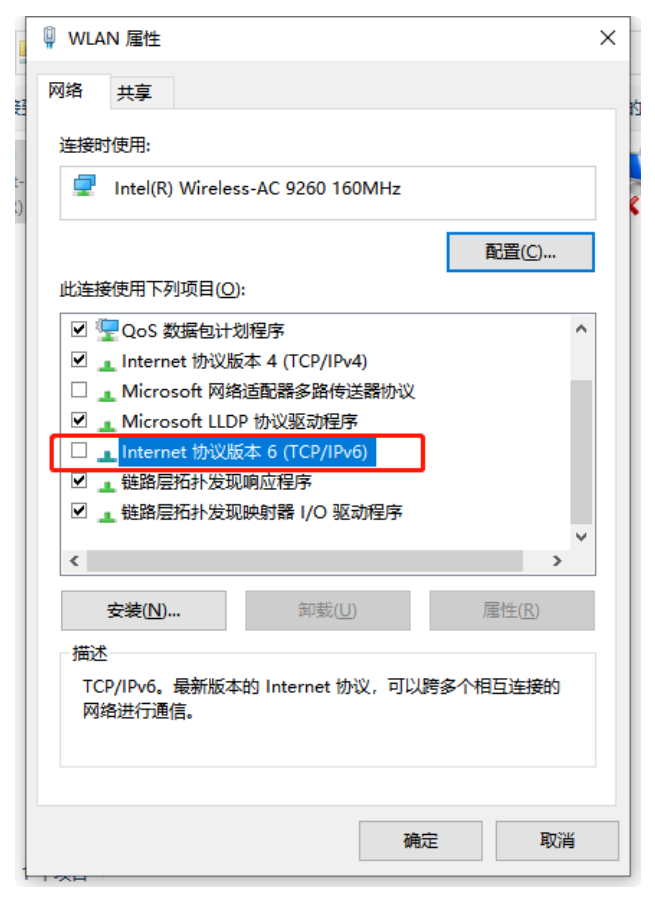Open adapter settings with 配置(C)... button
The image size is (655, 897).
tap(520, 252)
